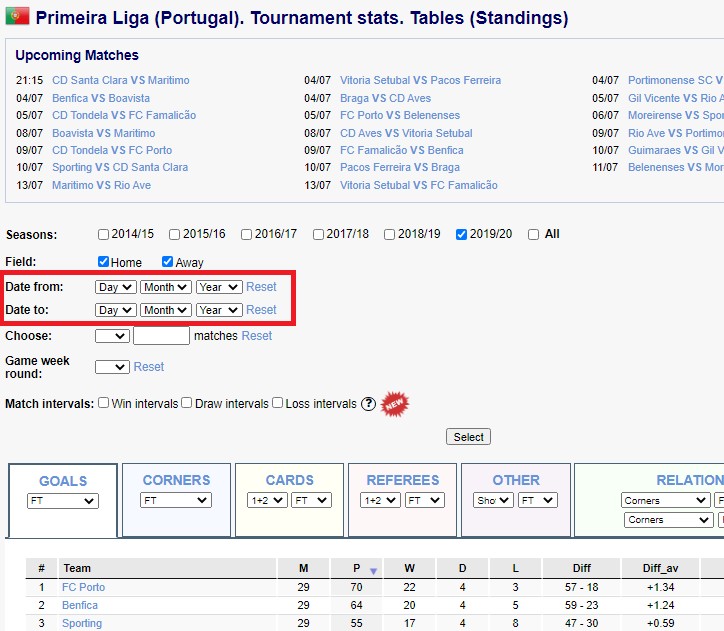Click the red NEW badge icon

[395, 404]
